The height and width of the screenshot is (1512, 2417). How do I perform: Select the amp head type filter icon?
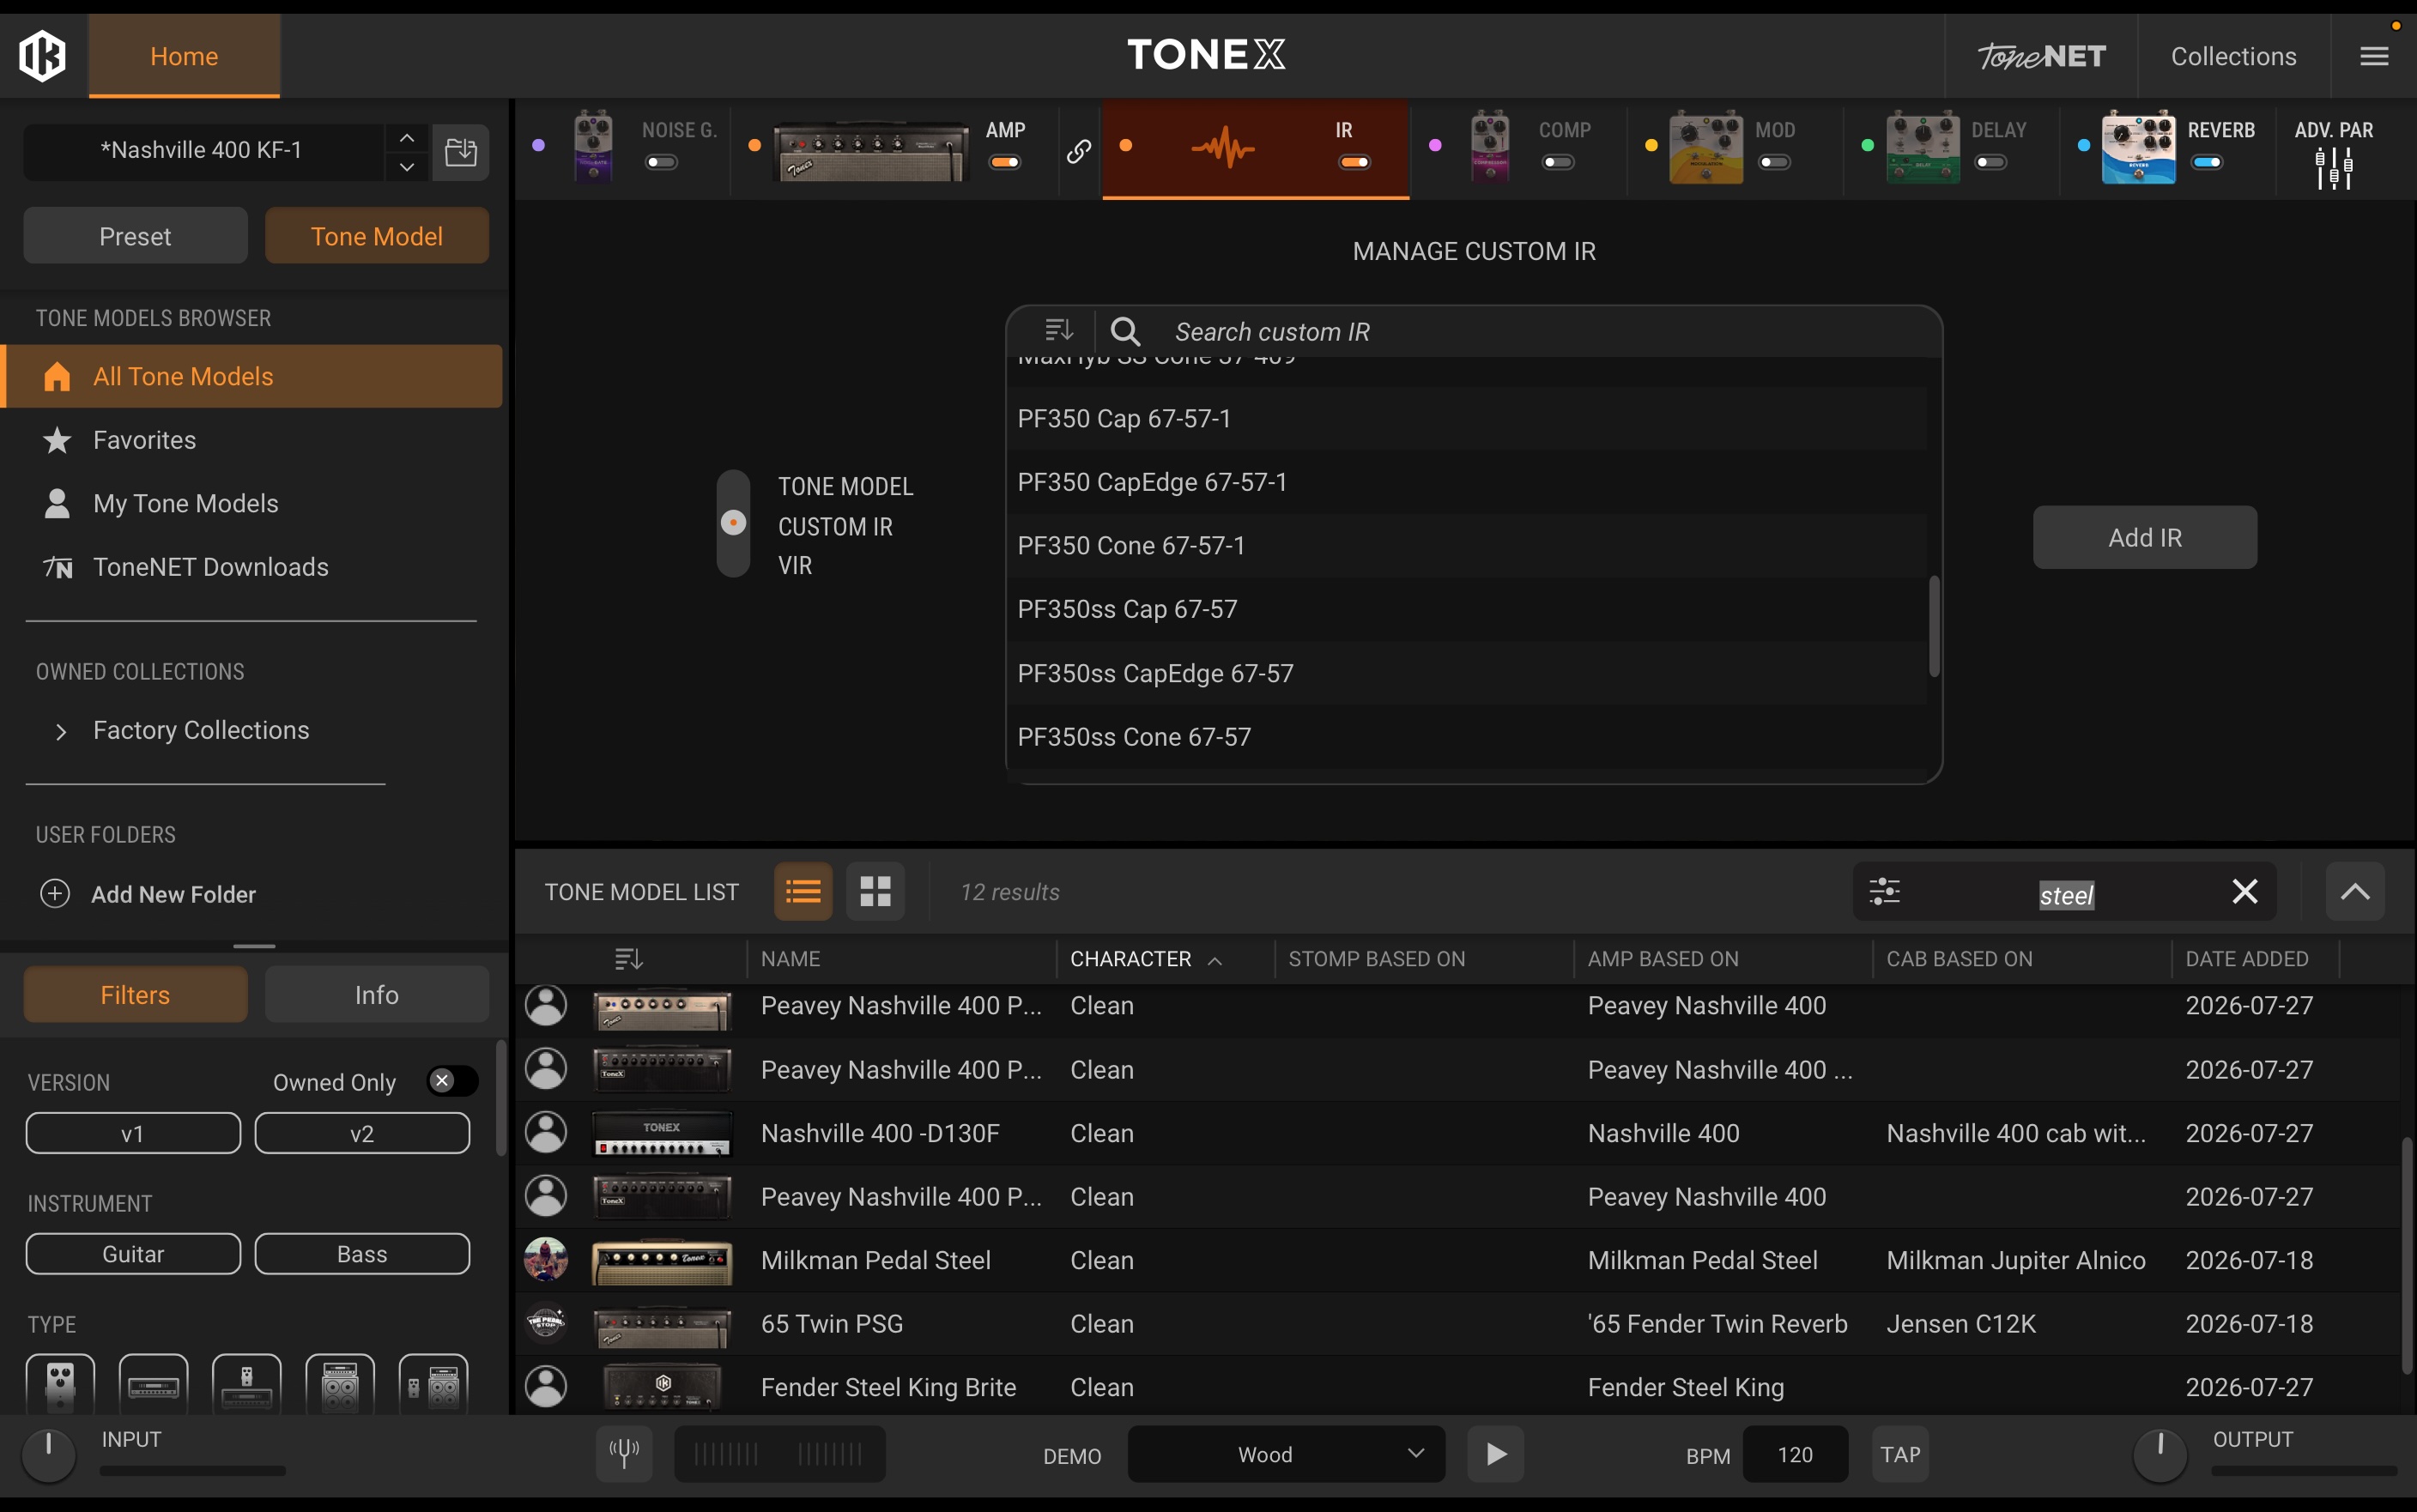[153, 1384]
